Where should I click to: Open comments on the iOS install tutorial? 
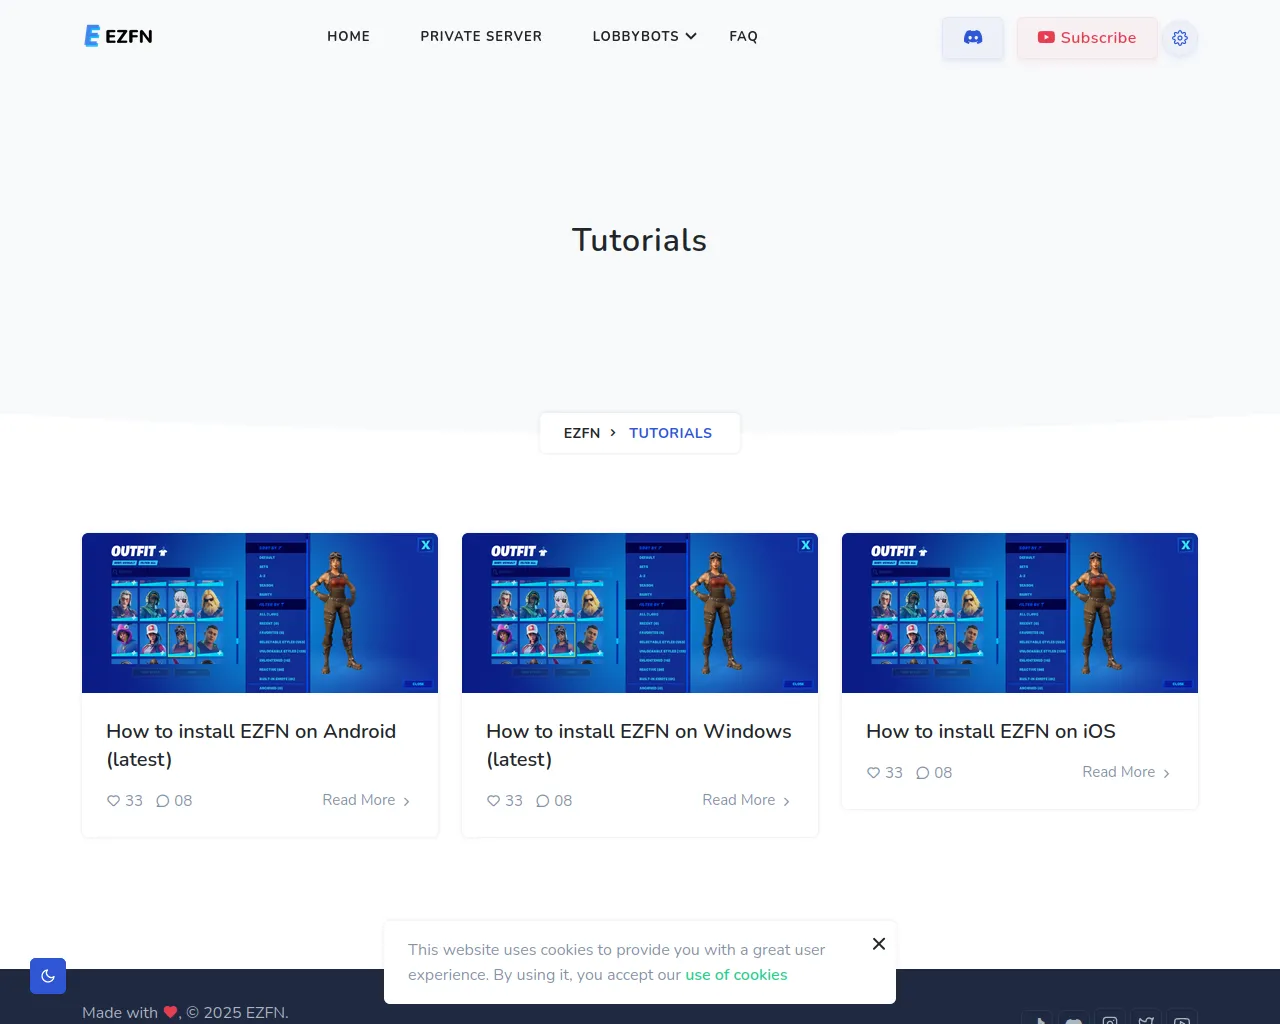pyautogui.click(x=923, y=773)
